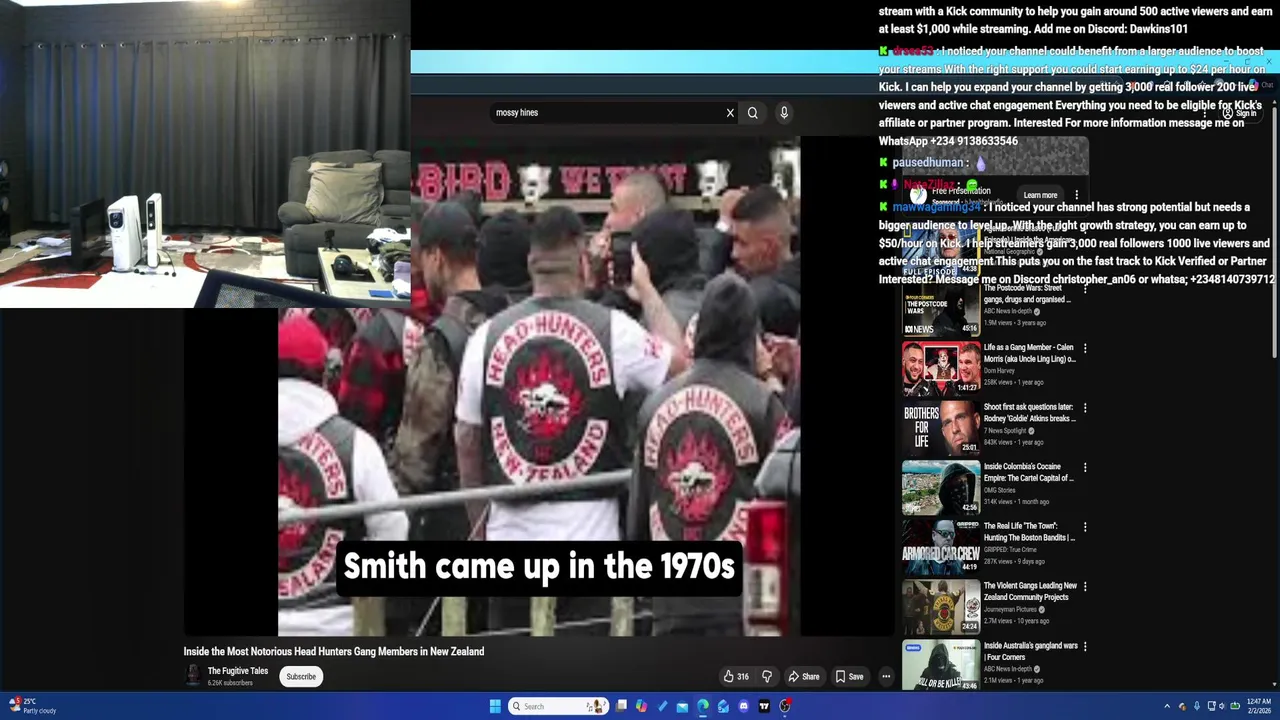This screenshot has height=720, width=1280.
Task: Dislike the Head Hunters video
Action: 767,677
